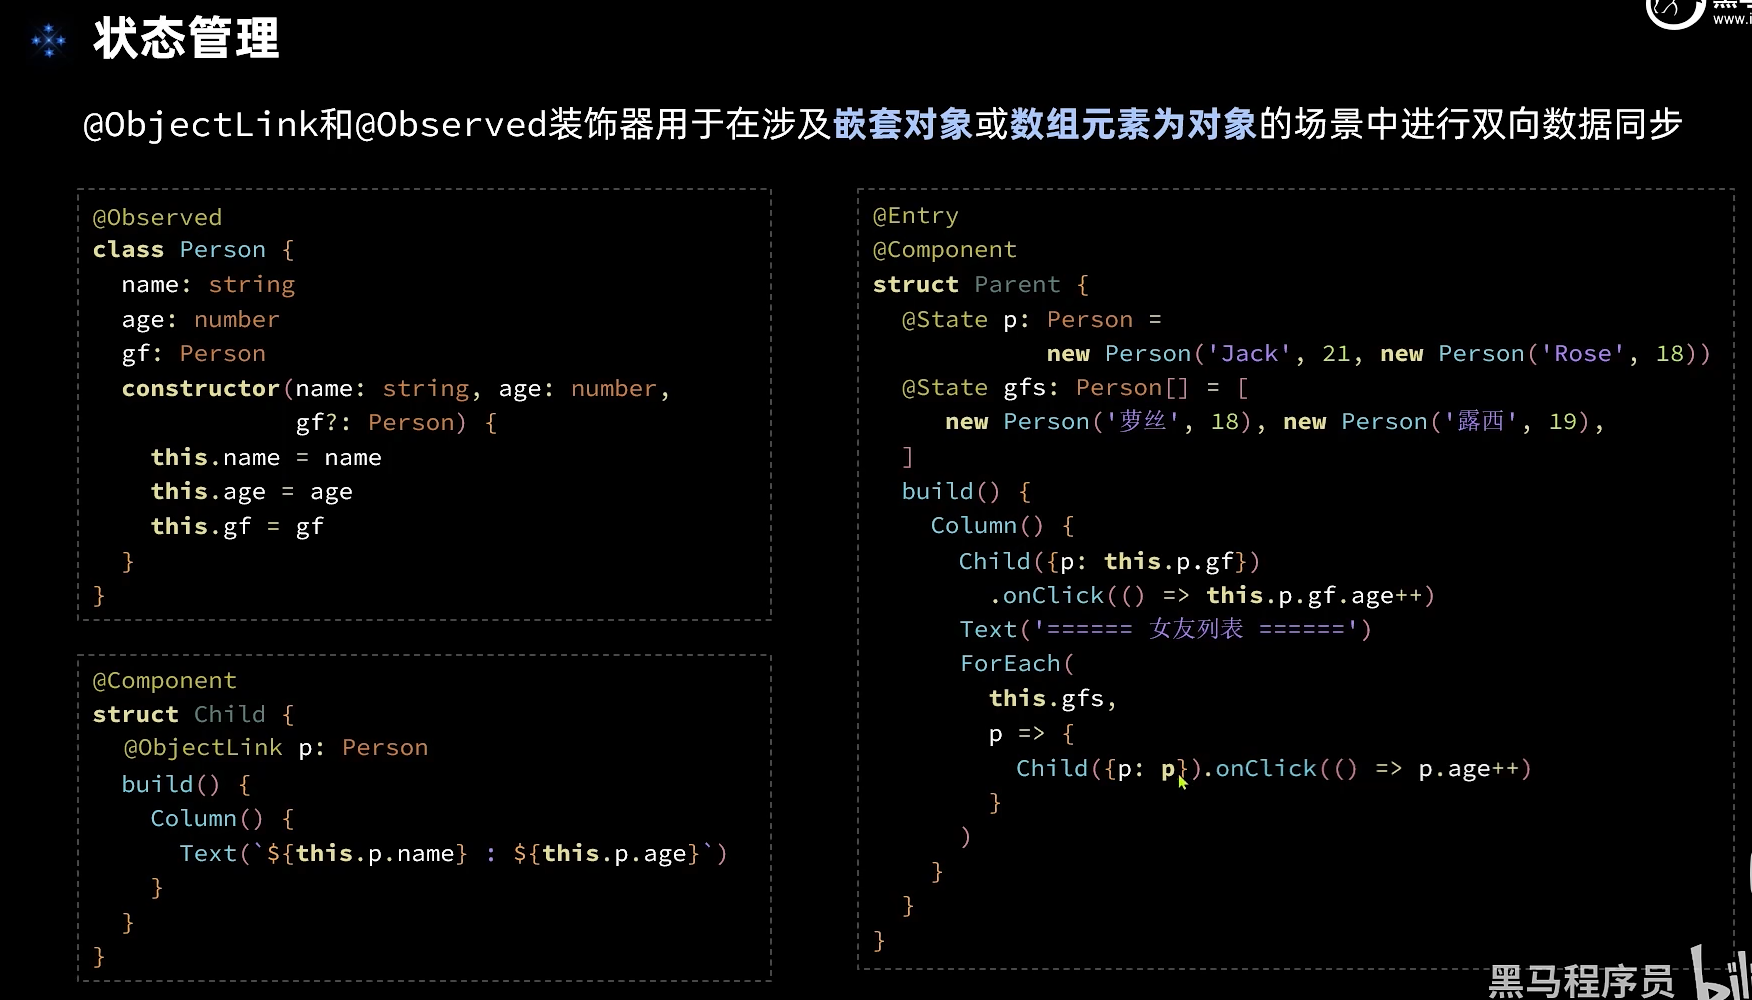
Task: Click the 状态管理 slide title
Action: (x=186, y=39)
